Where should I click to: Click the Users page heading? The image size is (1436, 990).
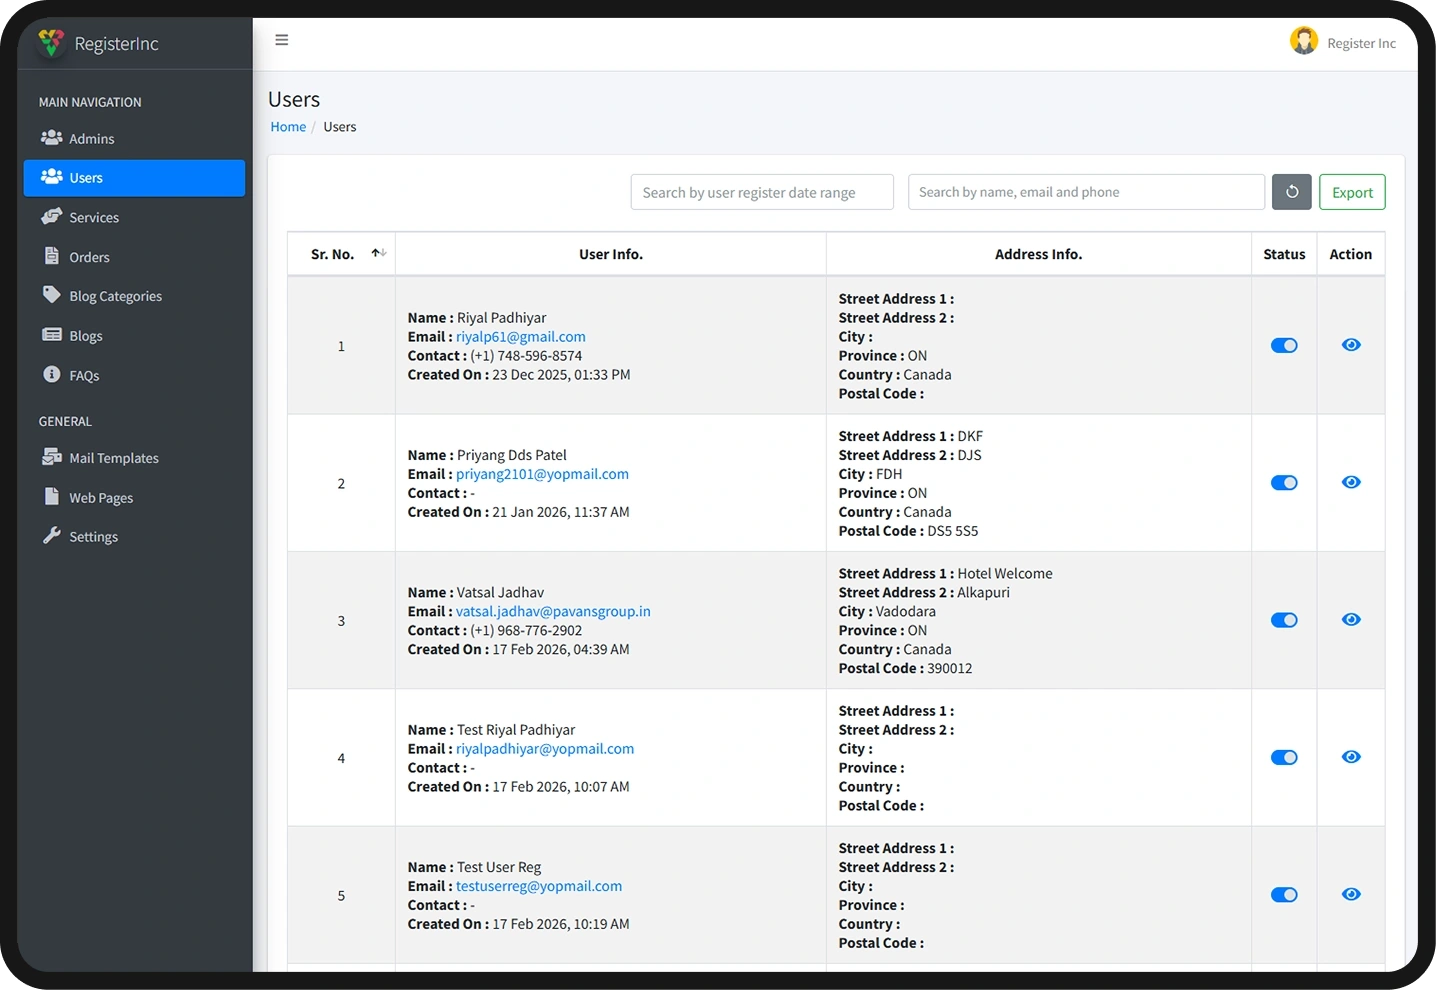pos(294,99)
